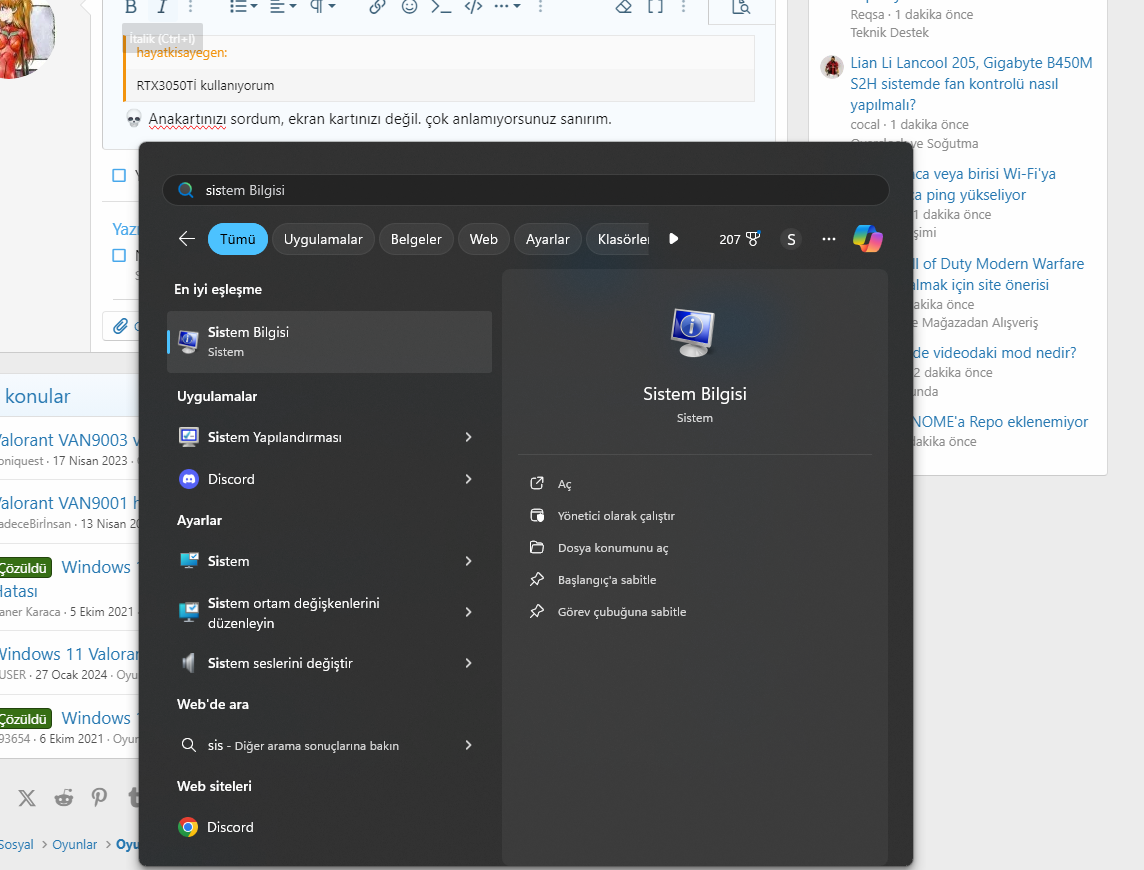Open more insert options ellipsis dropdown
1144x870 pixels.
507,7
